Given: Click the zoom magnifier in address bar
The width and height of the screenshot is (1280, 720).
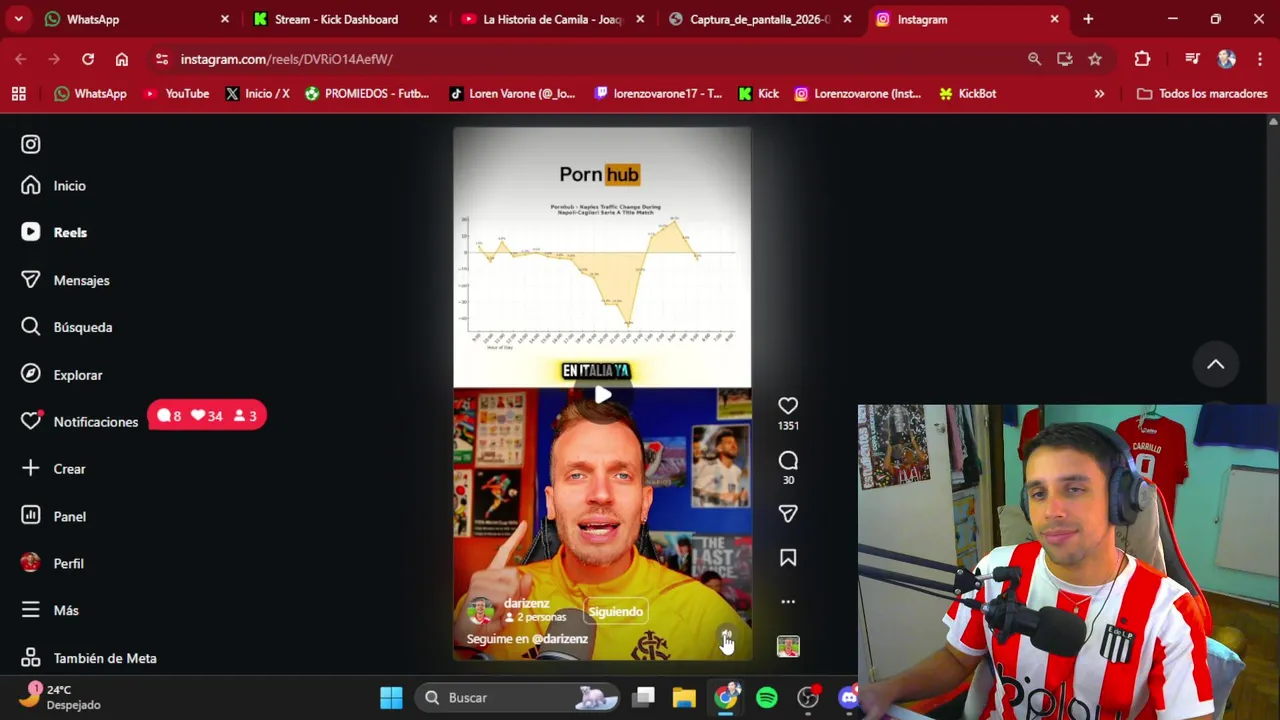Looking at the screenshot, I should tap(1035, 59).
